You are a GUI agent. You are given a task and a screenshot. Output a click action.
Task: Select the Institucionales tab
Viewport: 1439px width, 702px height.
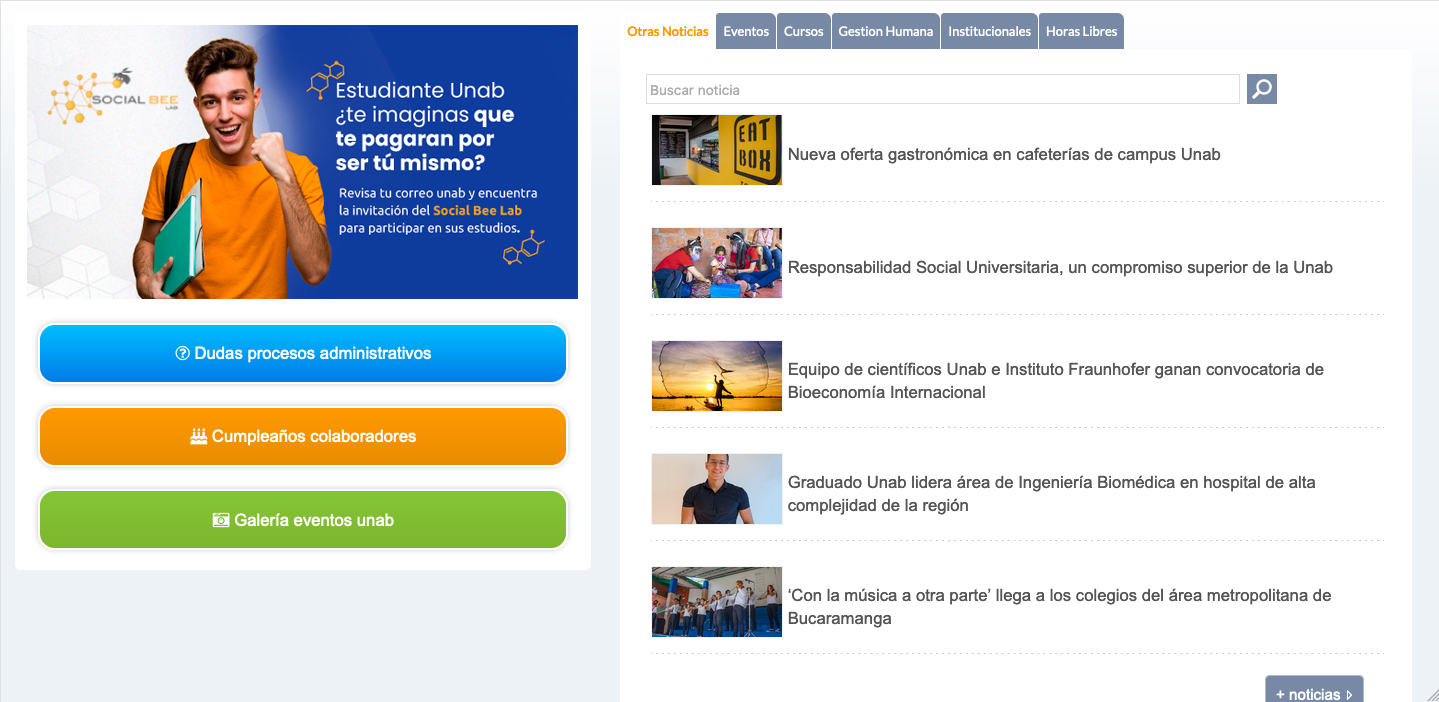989,31
